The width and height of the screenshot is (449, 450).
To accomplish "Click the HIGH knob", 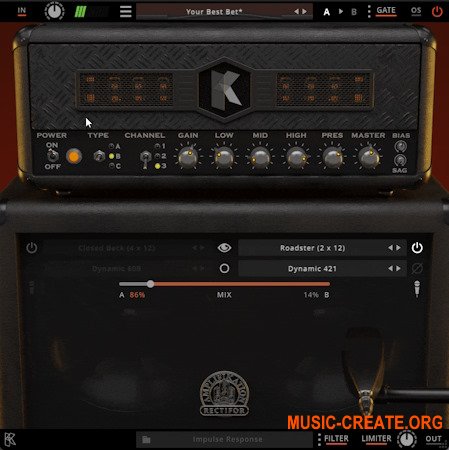I will (x=296, y=157).
